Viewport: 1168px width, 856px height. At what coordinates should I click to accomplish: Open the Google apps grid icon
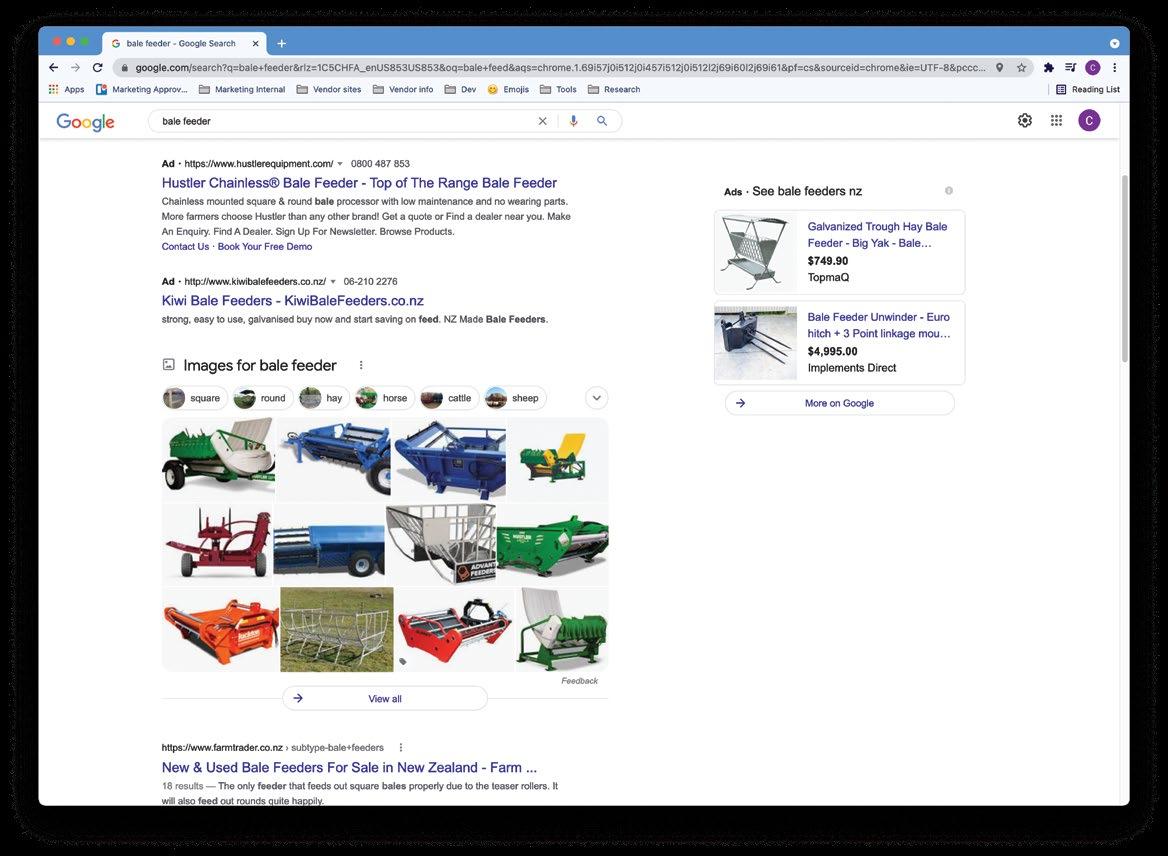(1056, 121)
